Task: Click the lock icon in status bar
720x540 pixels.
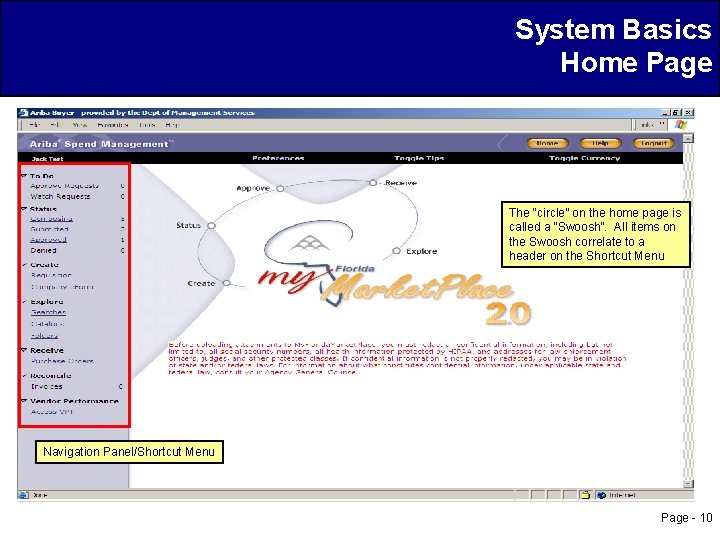Action: tap(585, 495)
